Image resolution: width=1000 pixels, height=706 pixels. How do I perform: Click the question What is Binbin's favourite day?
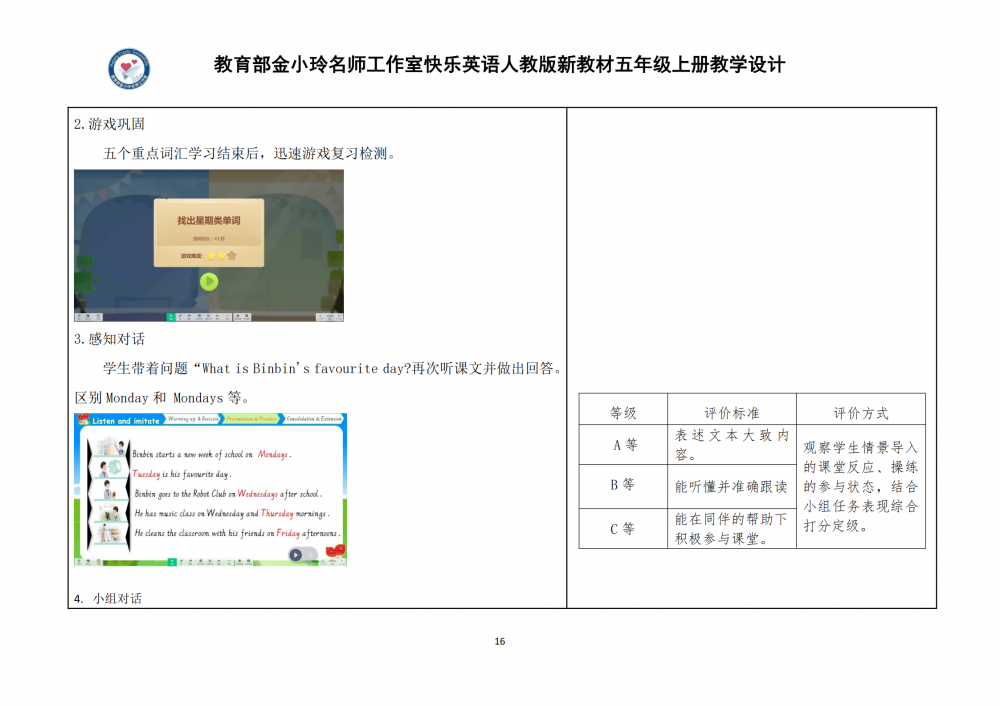(306, 368)
